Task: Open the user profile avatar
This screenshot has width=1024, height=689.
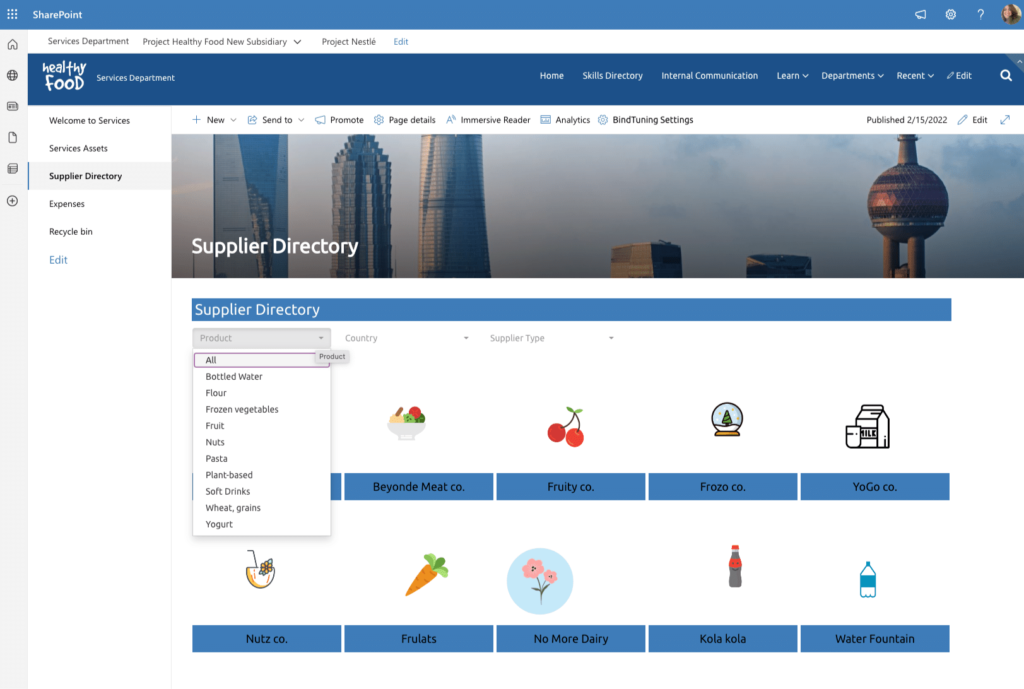Action: point(1010,14)
